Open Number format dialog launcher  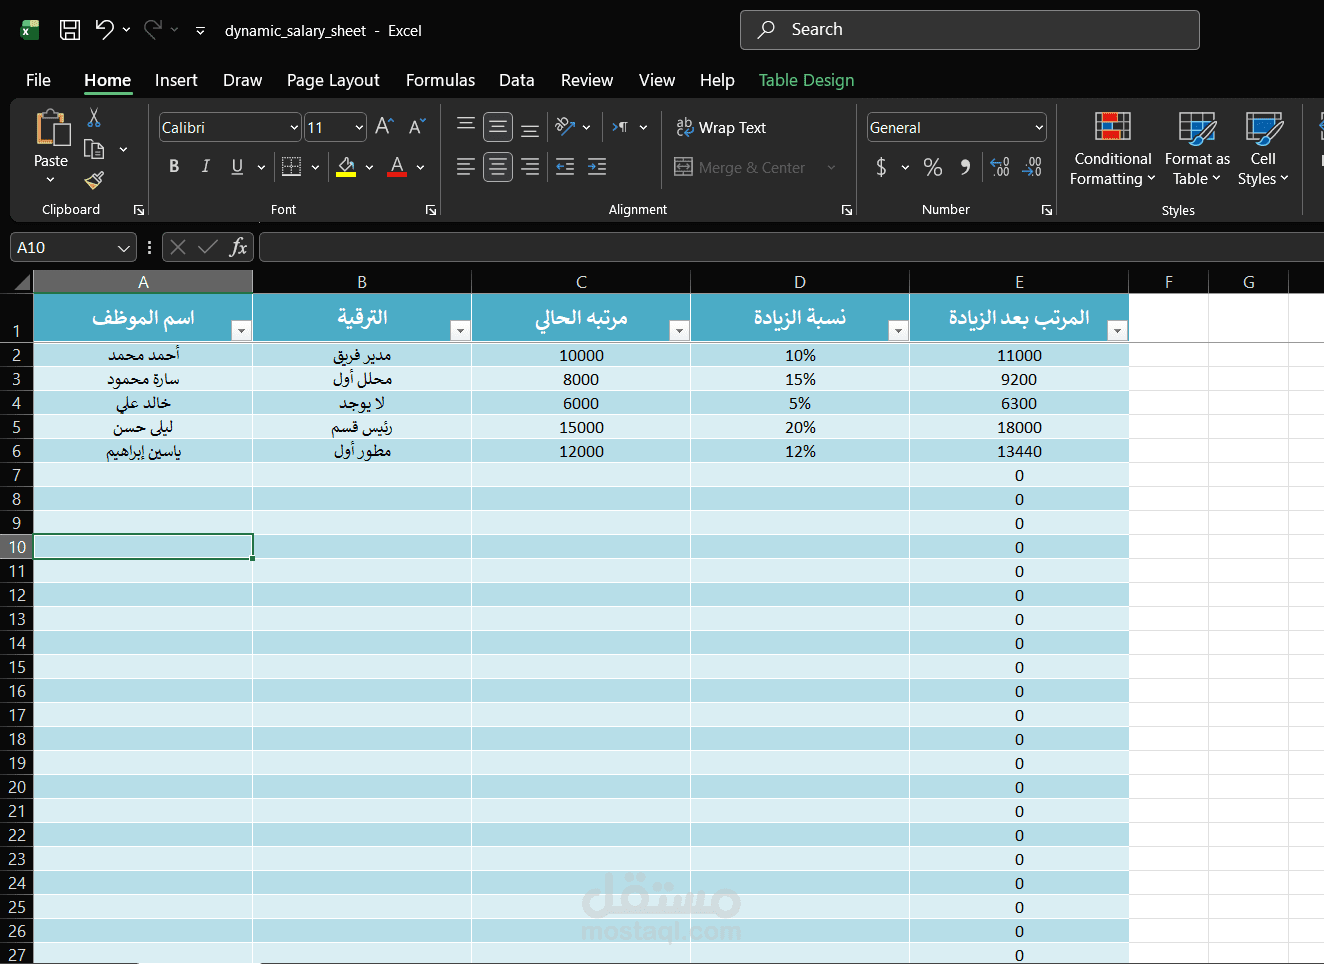[x=1047, y=210]
